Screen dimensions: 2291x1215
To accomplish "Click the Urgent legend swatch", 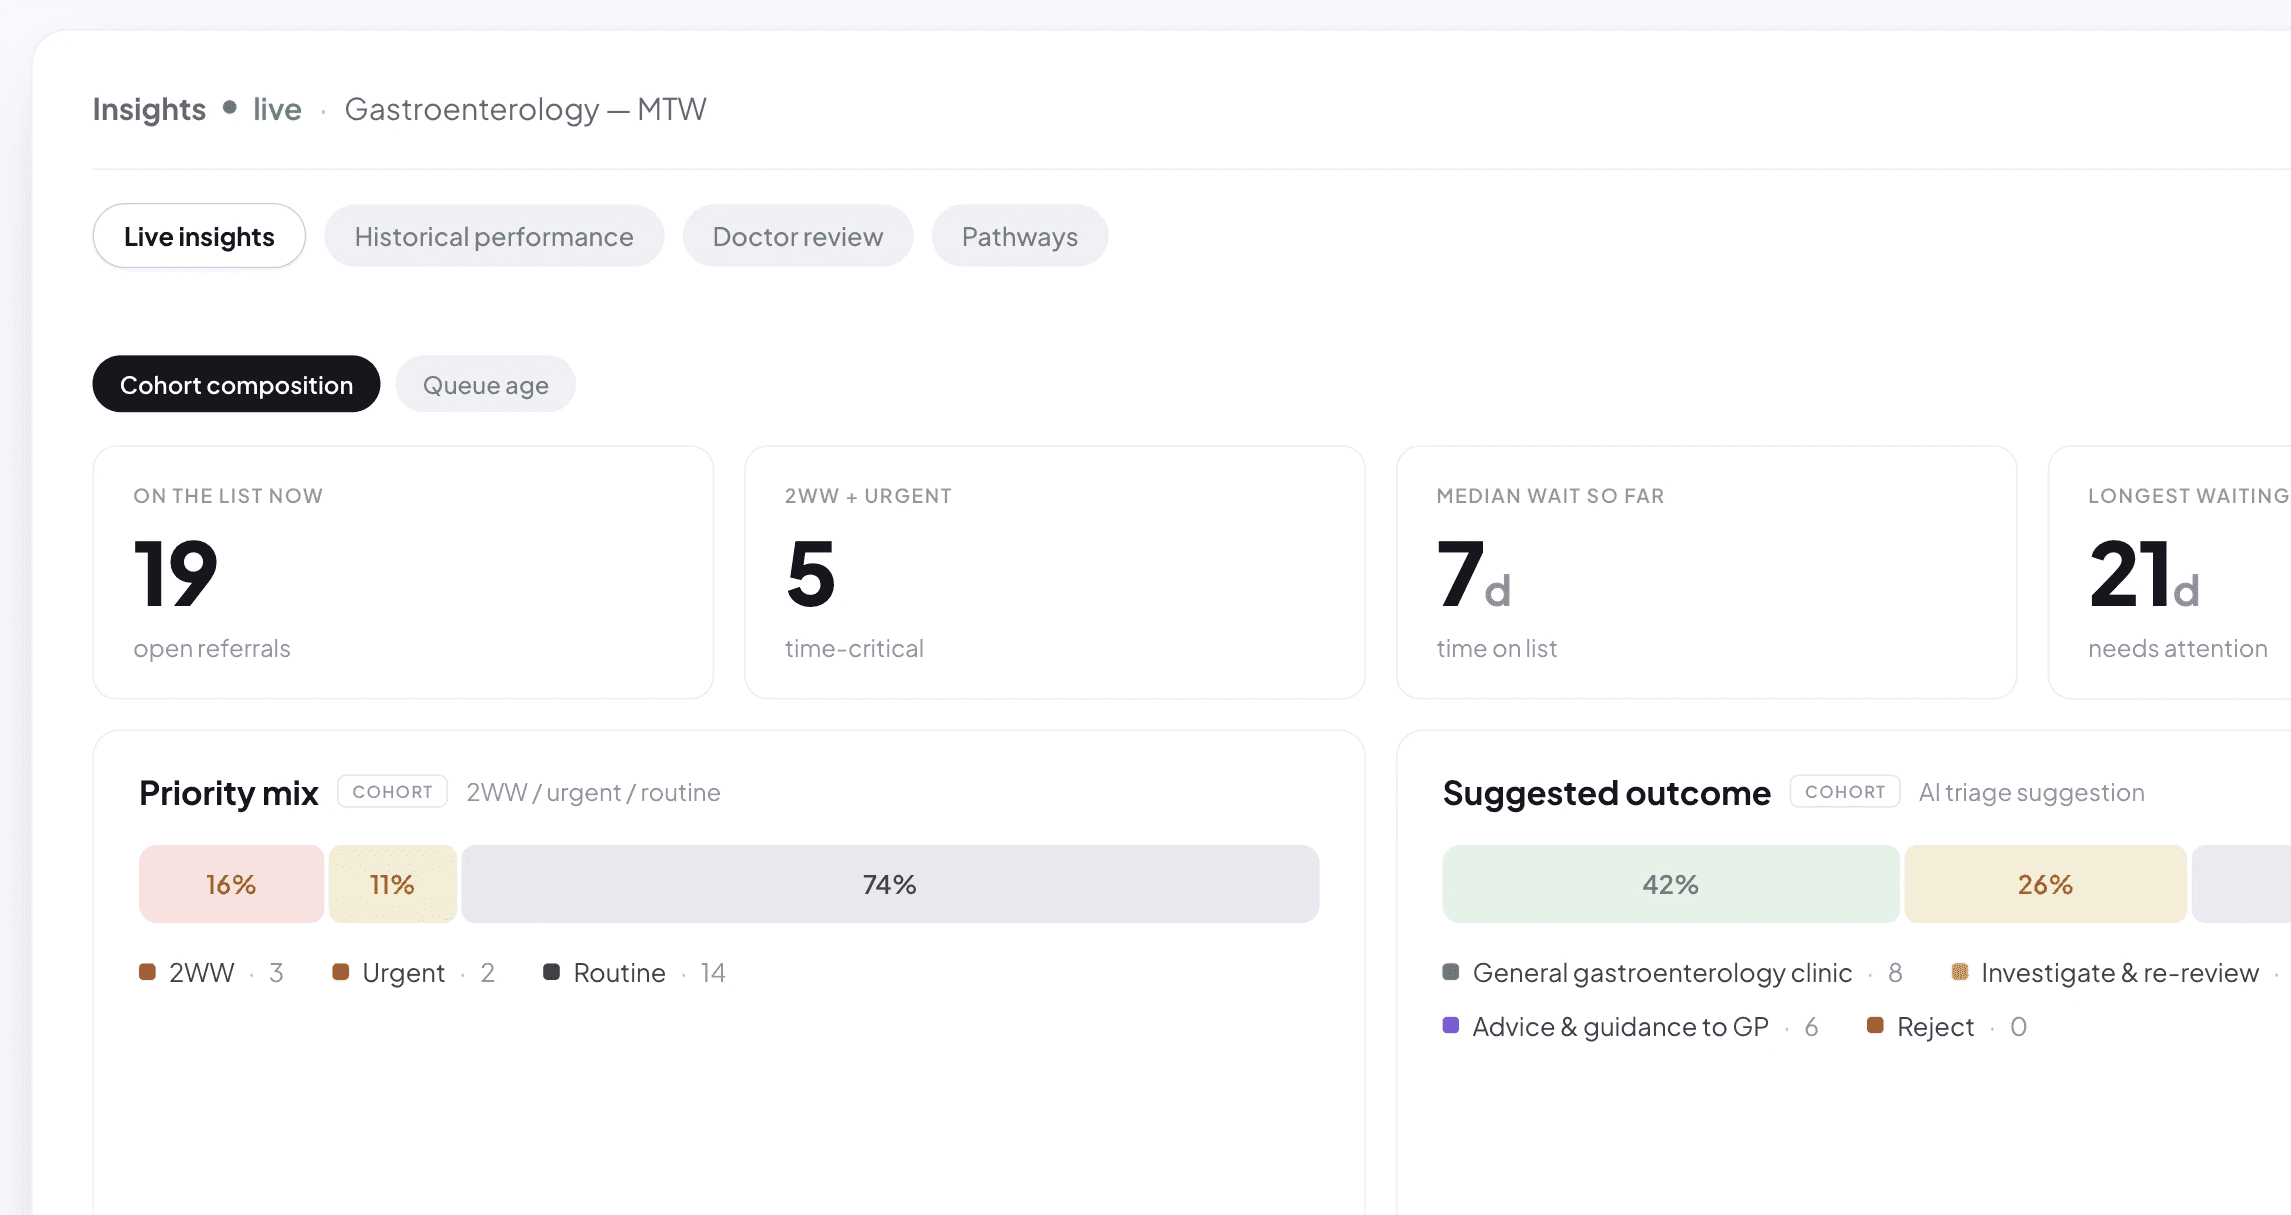I will point(340,972).
